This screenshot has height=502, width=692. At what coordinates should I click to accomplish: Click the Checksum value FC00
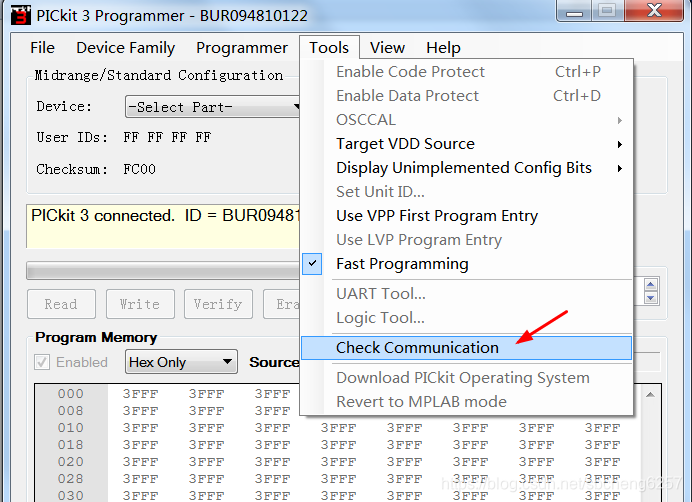point(139,170)
